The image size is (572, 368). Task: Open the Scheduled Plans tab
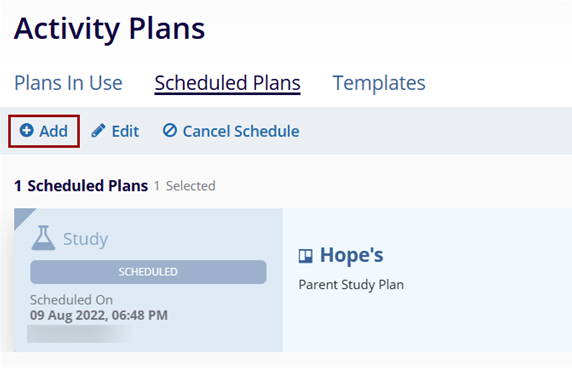pos(227,83)
